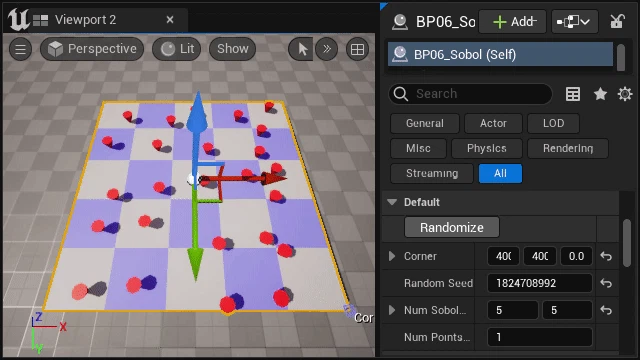Click the Num Points value field
This screenshot has width=640, height=360.
pos(540,337)
